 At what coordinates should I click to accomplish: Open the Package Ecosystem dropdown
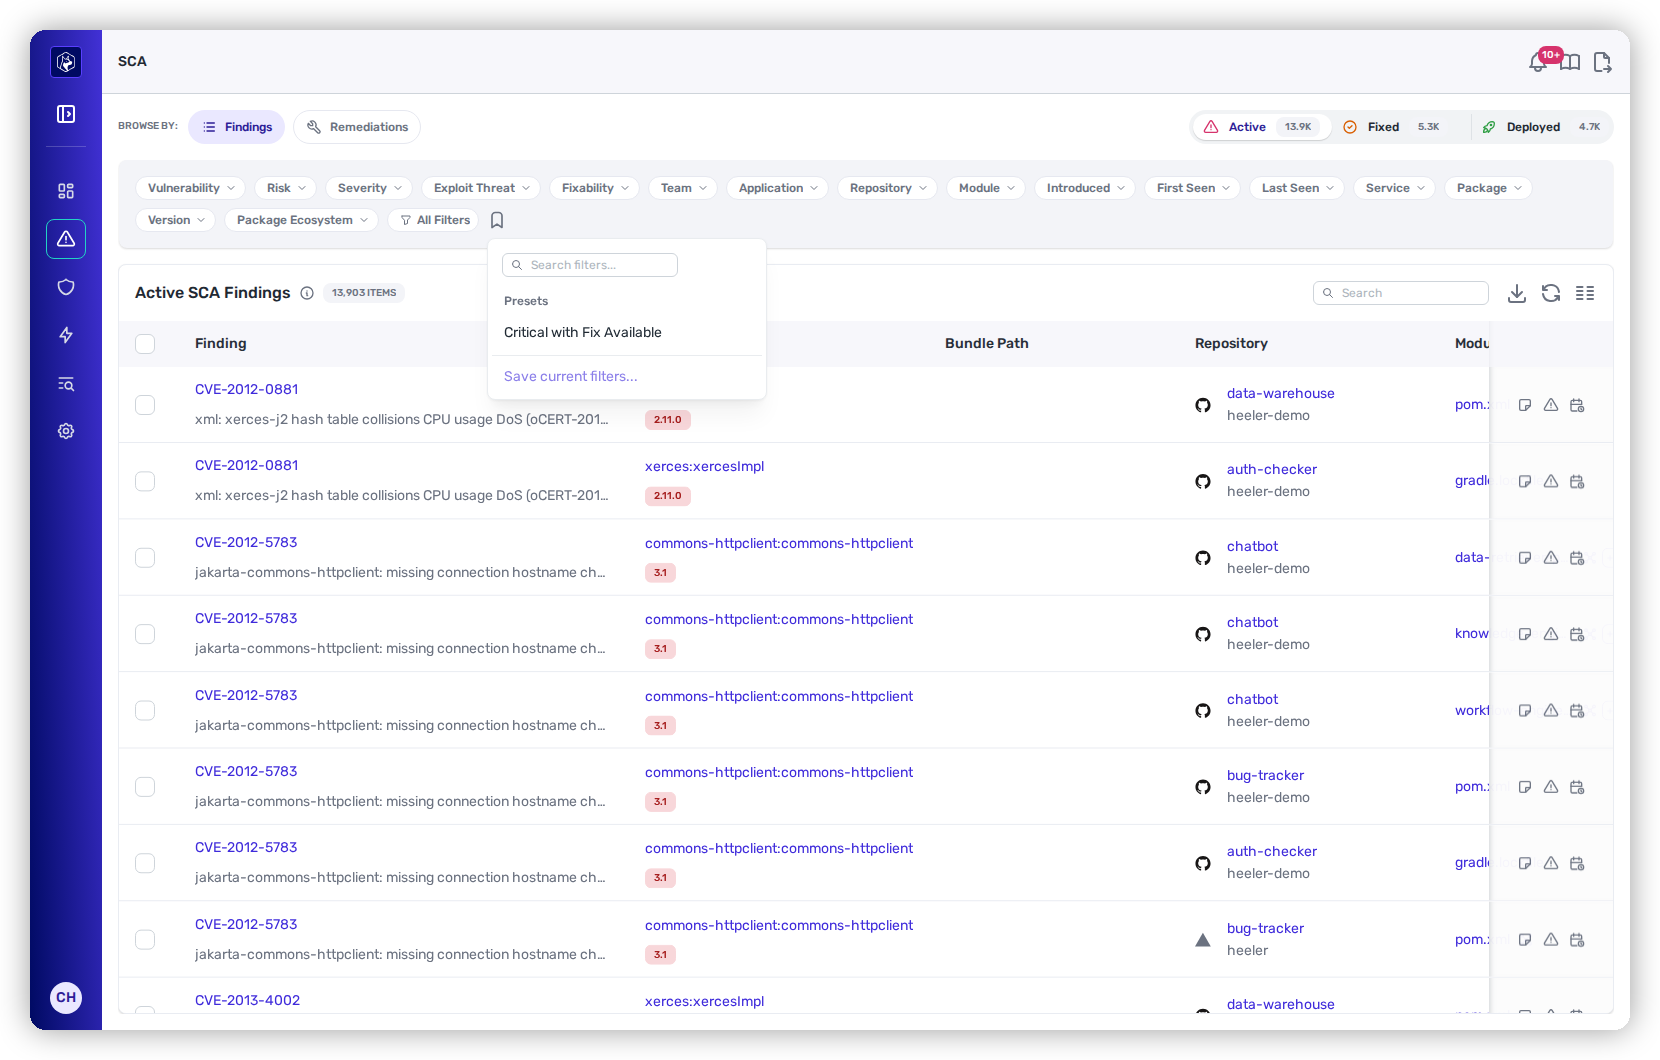tap(301, 220)
